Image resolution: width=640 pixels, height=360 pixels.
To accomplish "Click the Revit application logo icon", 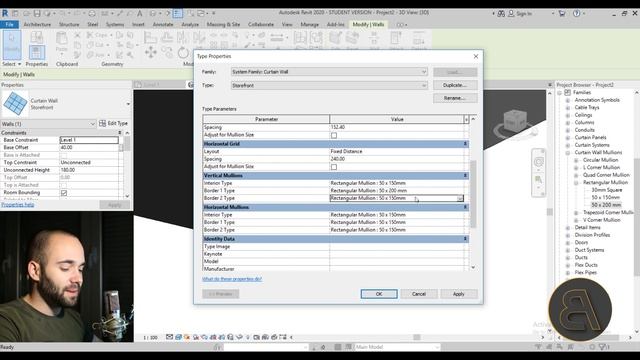I will click(5, 13).
